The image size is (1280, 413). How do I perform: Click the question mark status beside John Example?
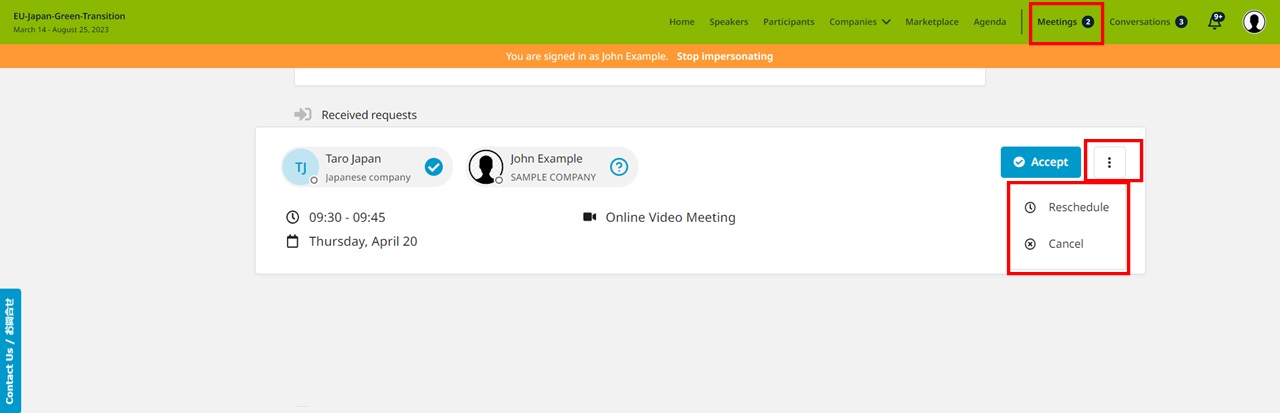pos(619,167)
